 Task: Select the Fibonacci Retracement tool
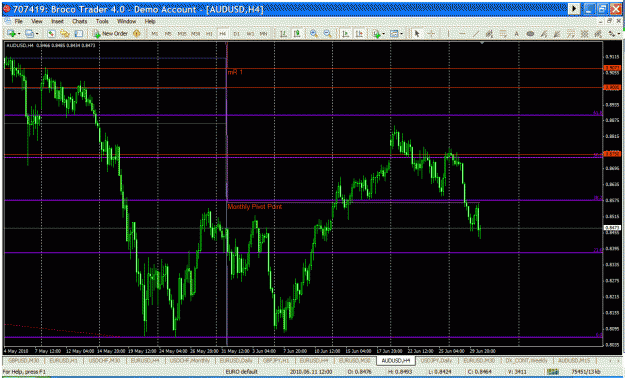(x=503, y=34)
